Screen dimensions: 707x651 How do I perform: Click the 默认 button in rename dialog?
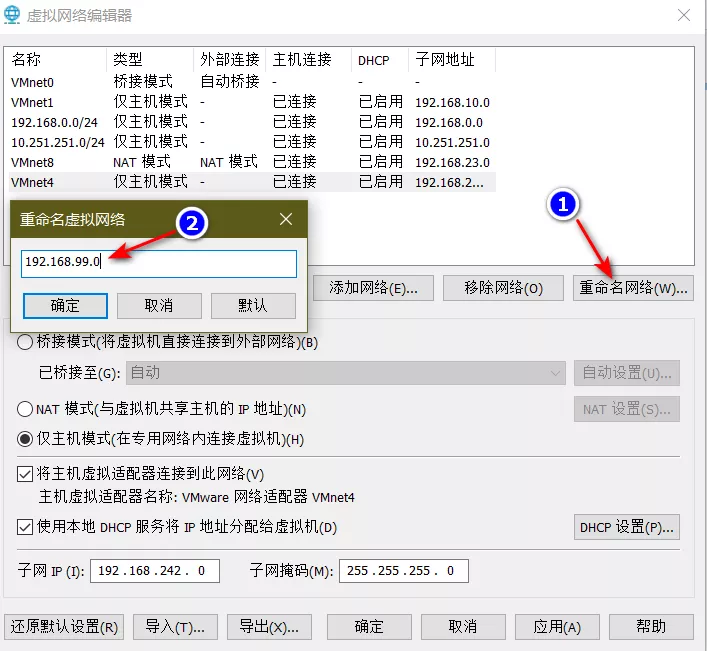[252, 305]
